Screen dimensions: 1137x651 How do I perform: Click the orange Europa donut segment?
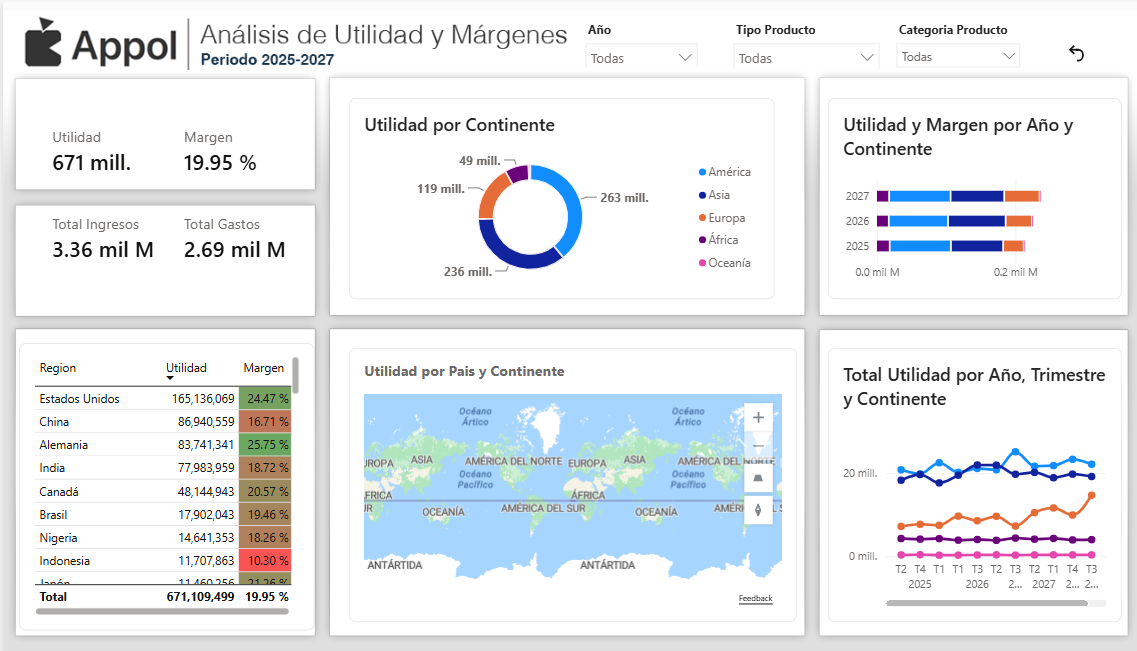pos(491,194)
